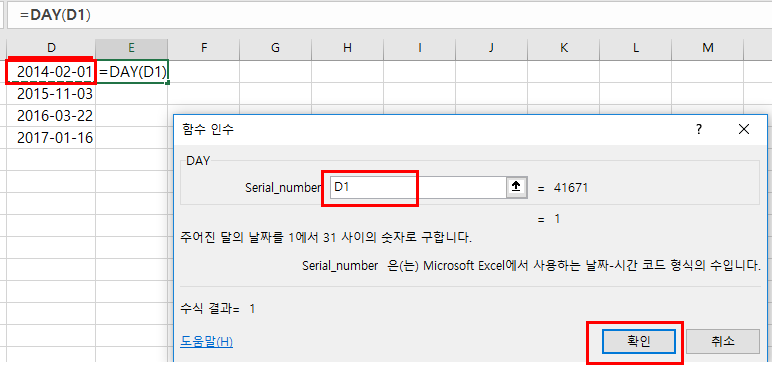772x365 pixels.
Task: Select column G header
Action: click(275, 48)
